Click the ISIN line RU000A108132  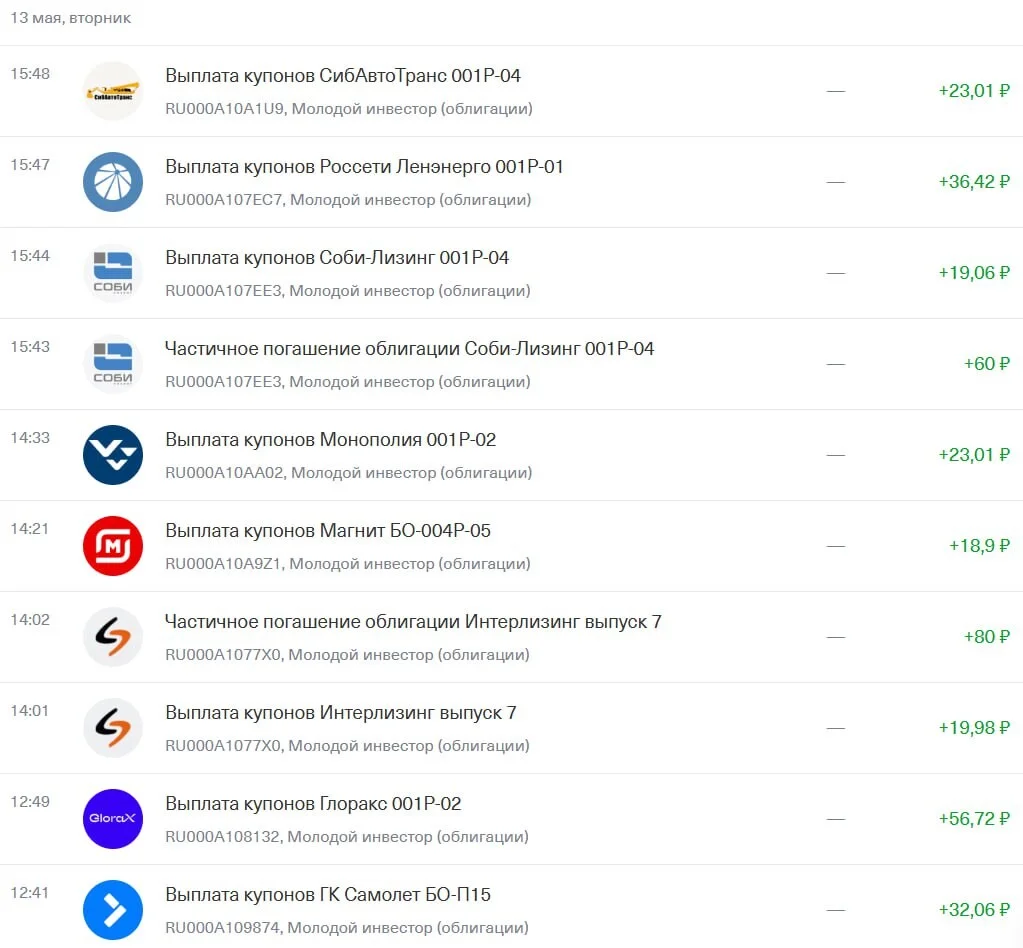pos(347,837)
